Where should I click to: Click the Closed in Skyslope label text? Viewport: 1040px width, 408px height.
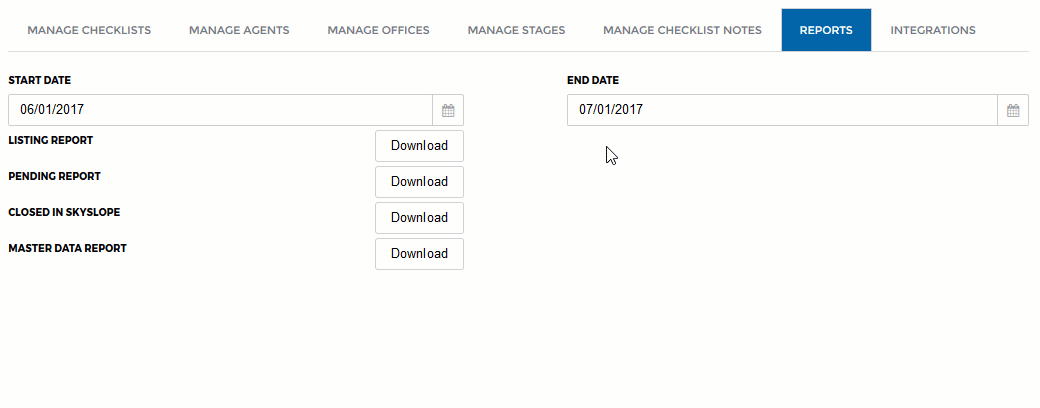(x=64, y=212)
